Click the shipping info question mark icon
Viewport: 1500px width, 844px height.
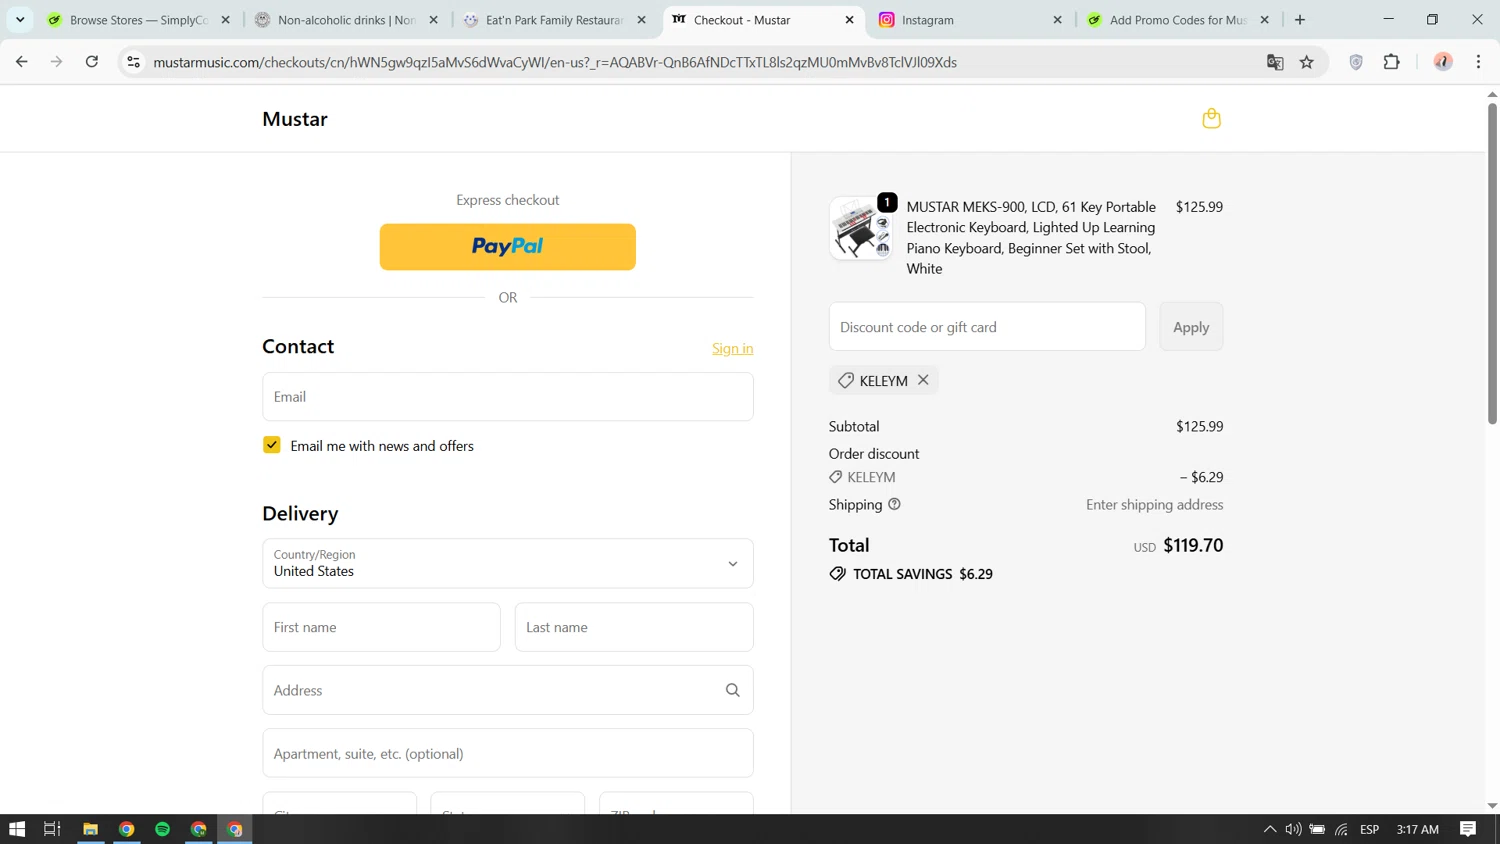[894, 504]
